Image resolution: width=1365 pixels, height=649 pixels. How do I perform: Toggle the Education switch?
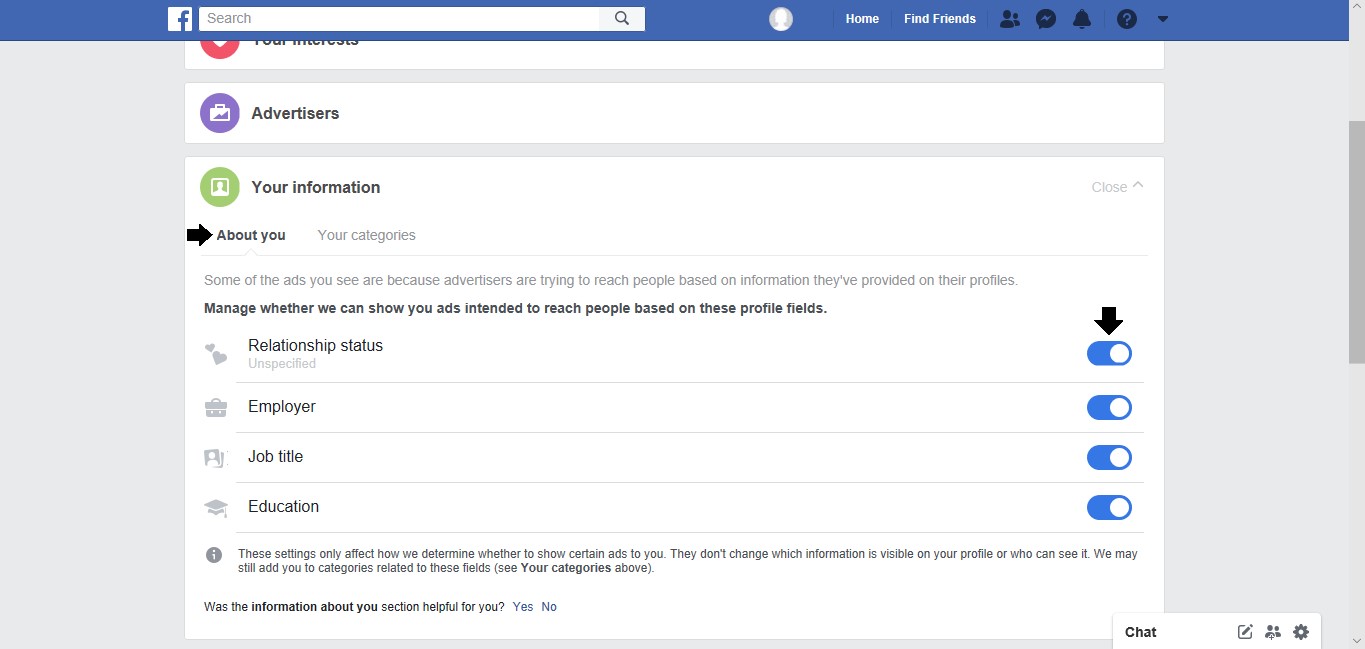(x=1109, y=508)
